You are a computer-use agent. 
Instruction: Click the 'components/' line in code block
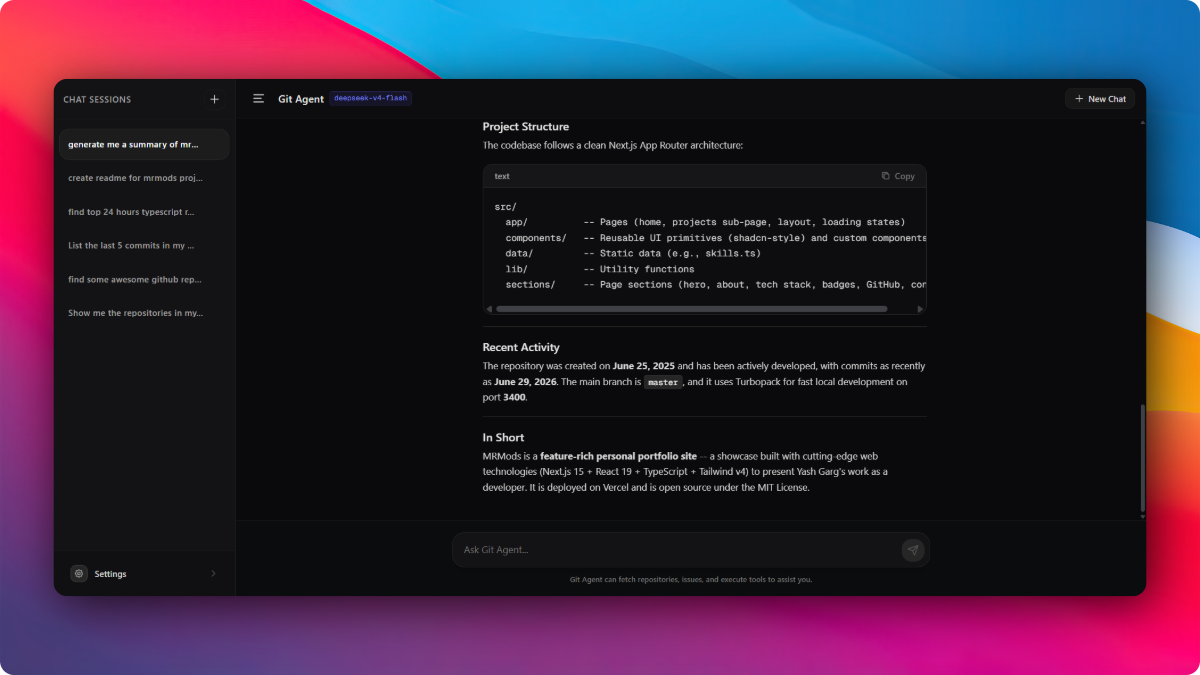[716, 238]
